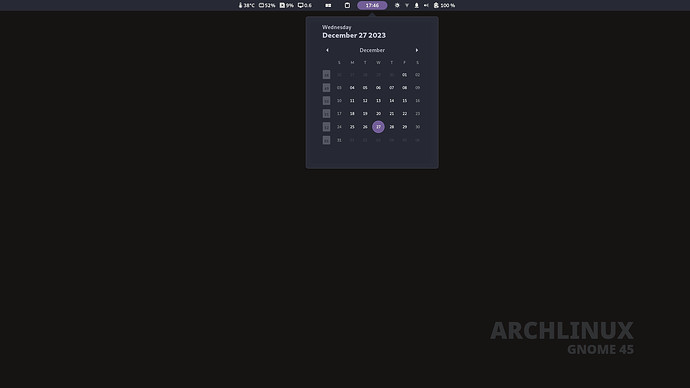Click the microphone icon in the system tray
This screenshot has width=690, height=388.
point(416,5)
